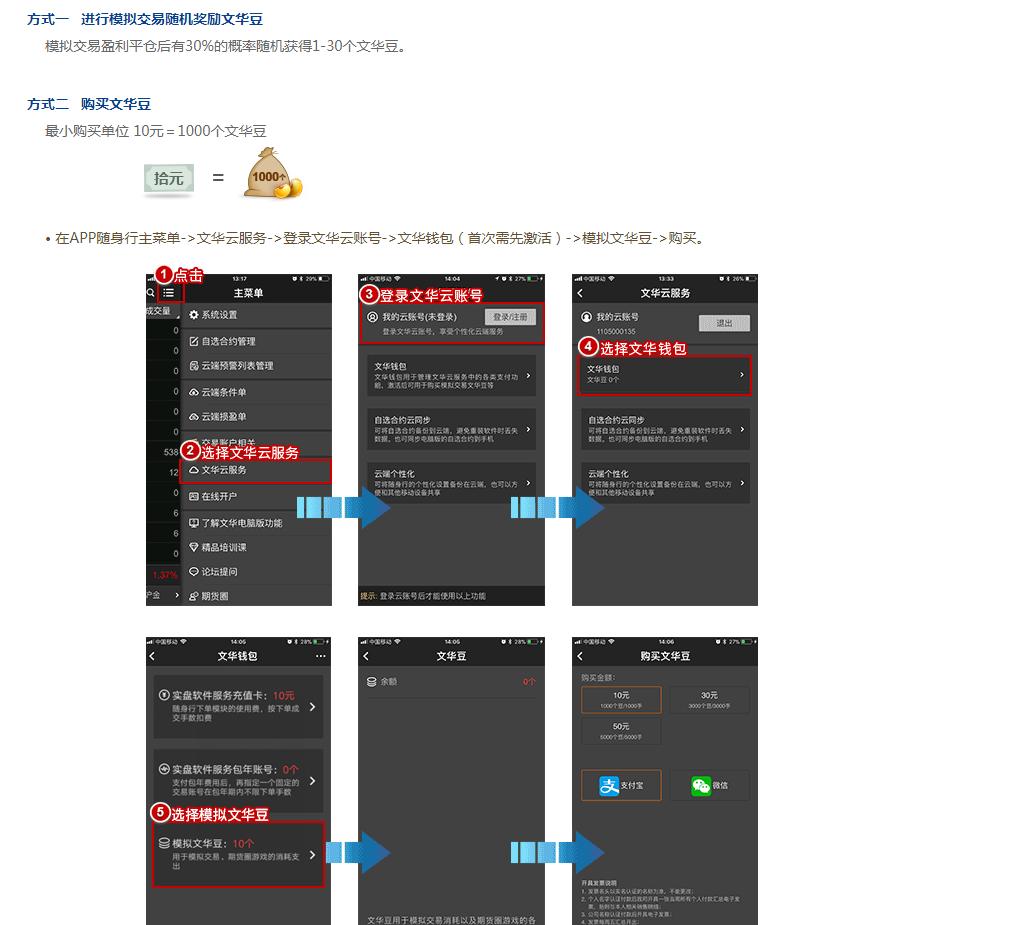
Task: Tap the search magnifier icon
Action: click(150, 291)
